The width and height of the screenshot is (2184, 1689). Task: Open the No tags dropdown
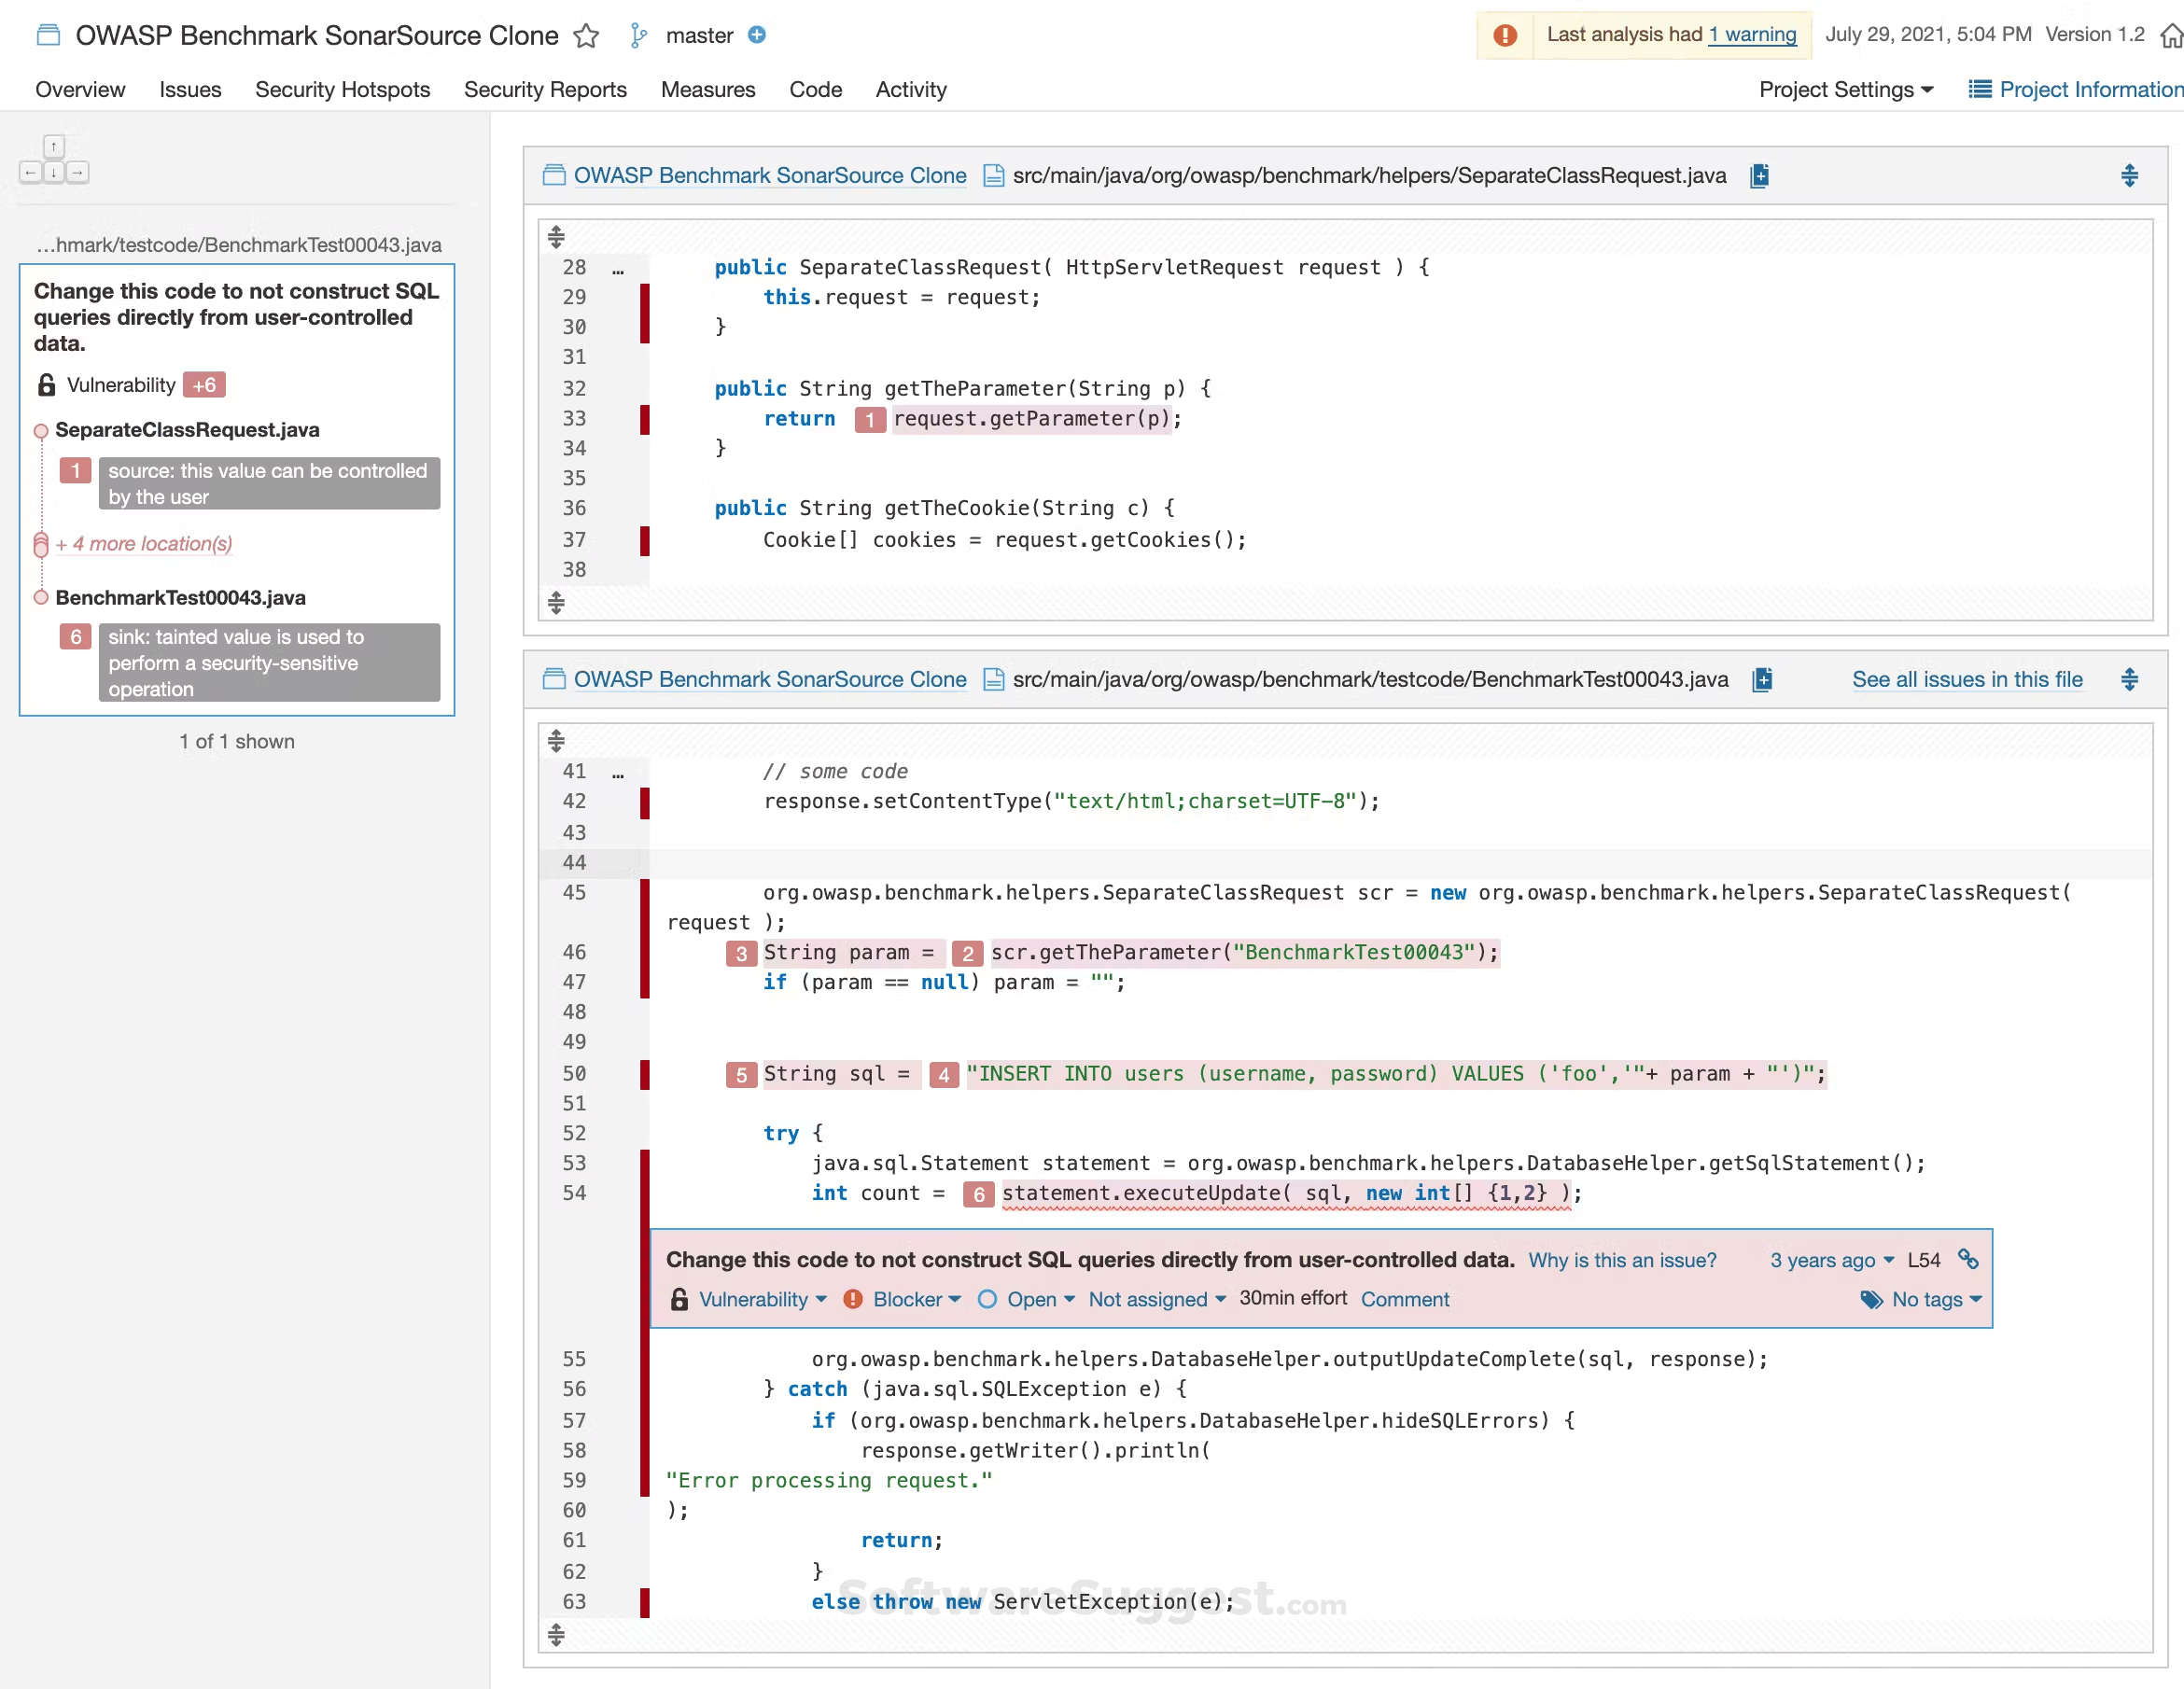[1936, 1300]
